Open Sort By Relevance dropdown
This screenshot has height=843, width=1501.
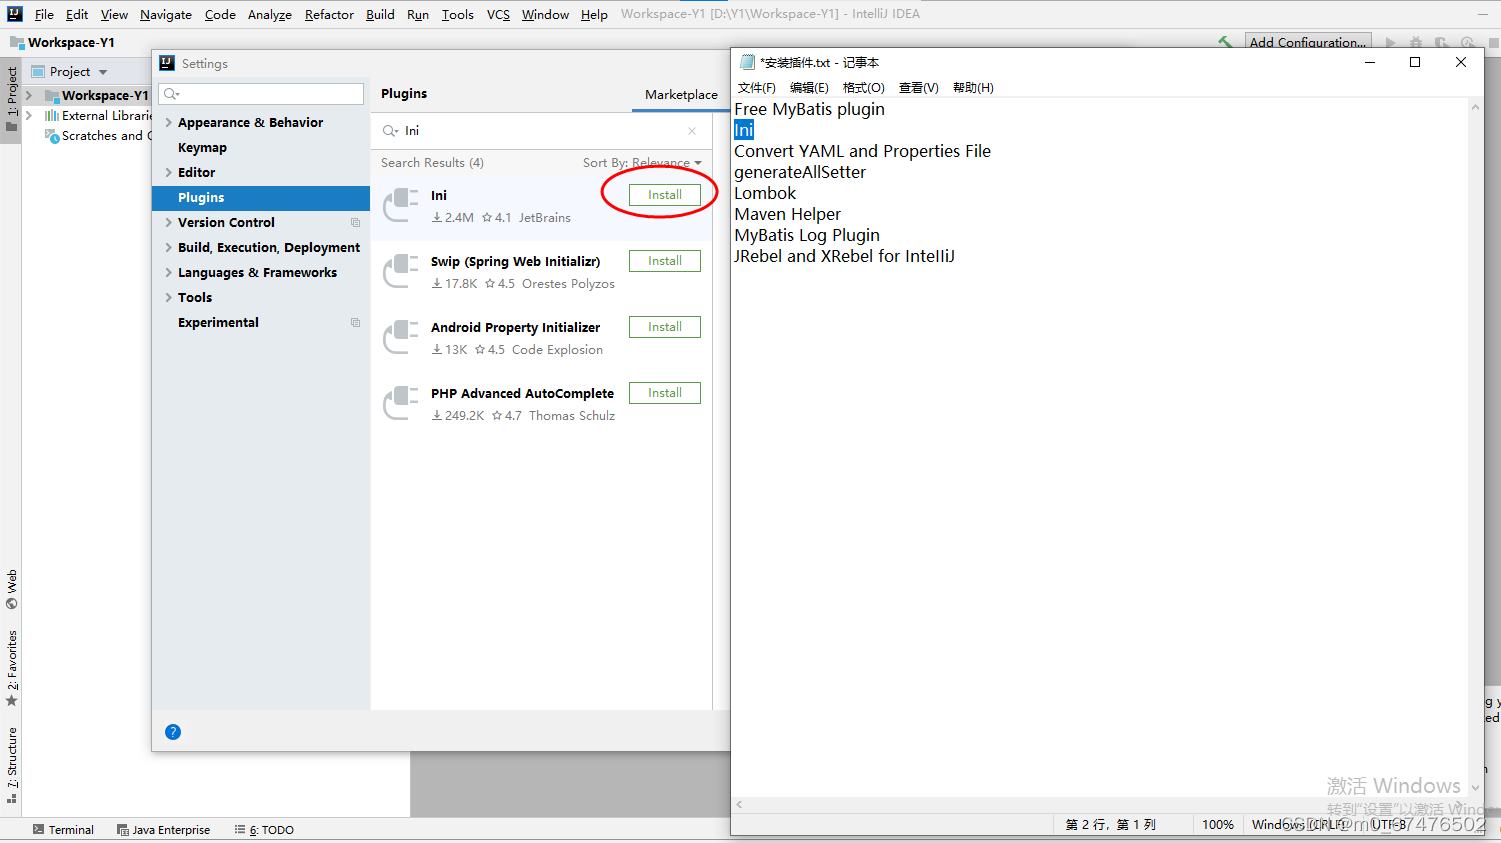(x=642, y=163)
